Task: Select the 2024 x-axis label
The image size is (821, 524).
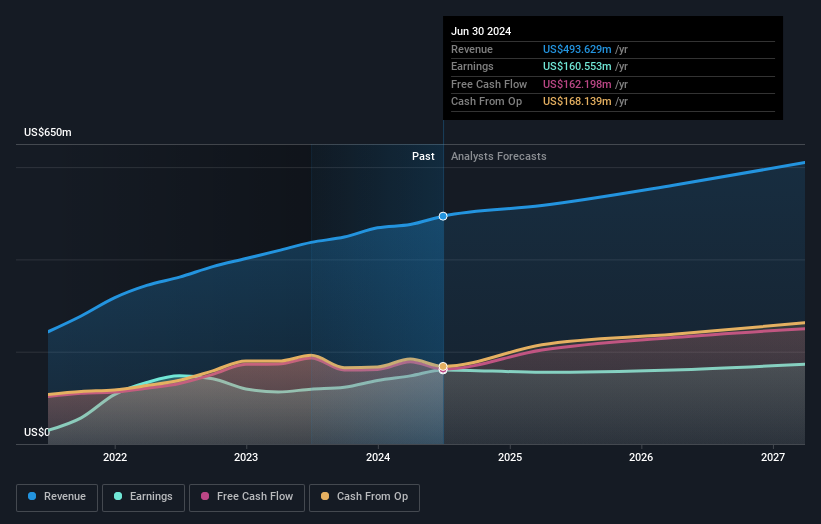Action: coord(378,458)
